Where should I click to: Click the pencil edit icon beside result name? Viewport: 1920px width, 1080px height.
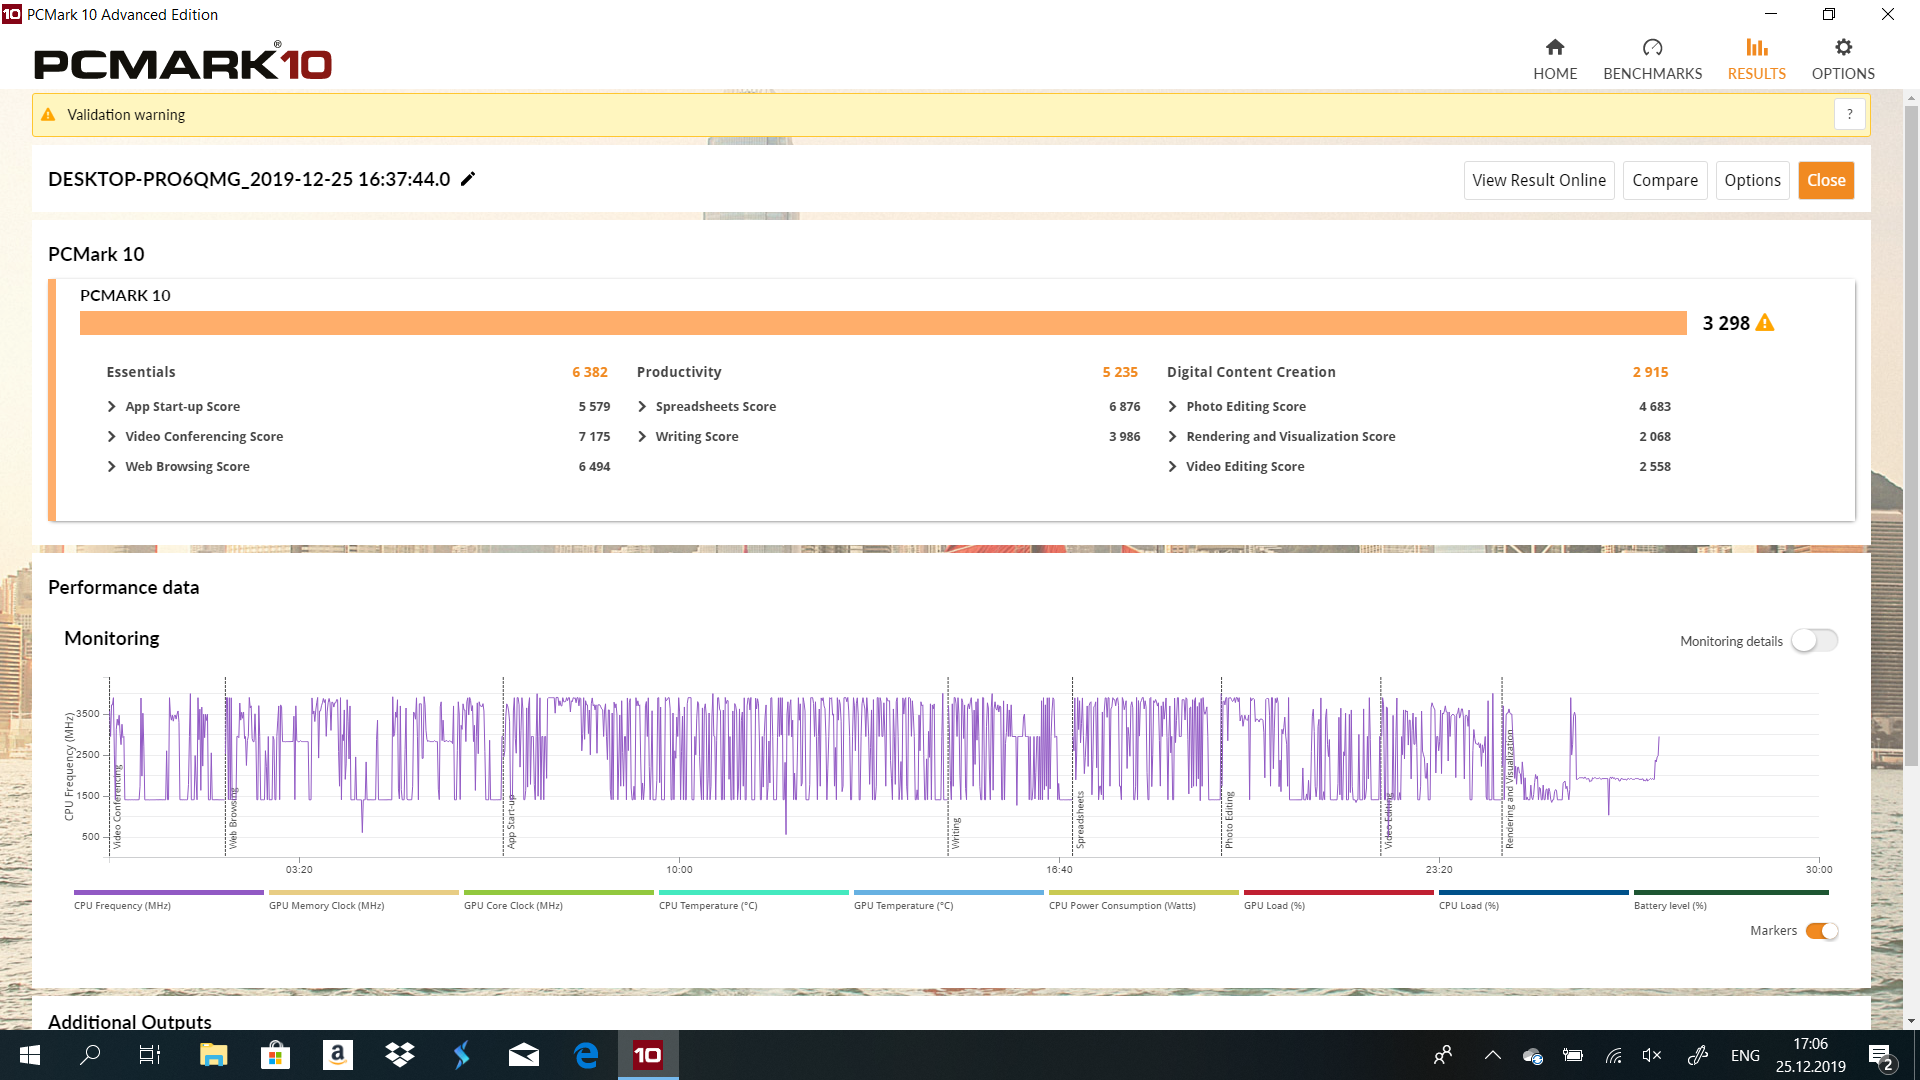pyautogui.click(x=468, y=179)
